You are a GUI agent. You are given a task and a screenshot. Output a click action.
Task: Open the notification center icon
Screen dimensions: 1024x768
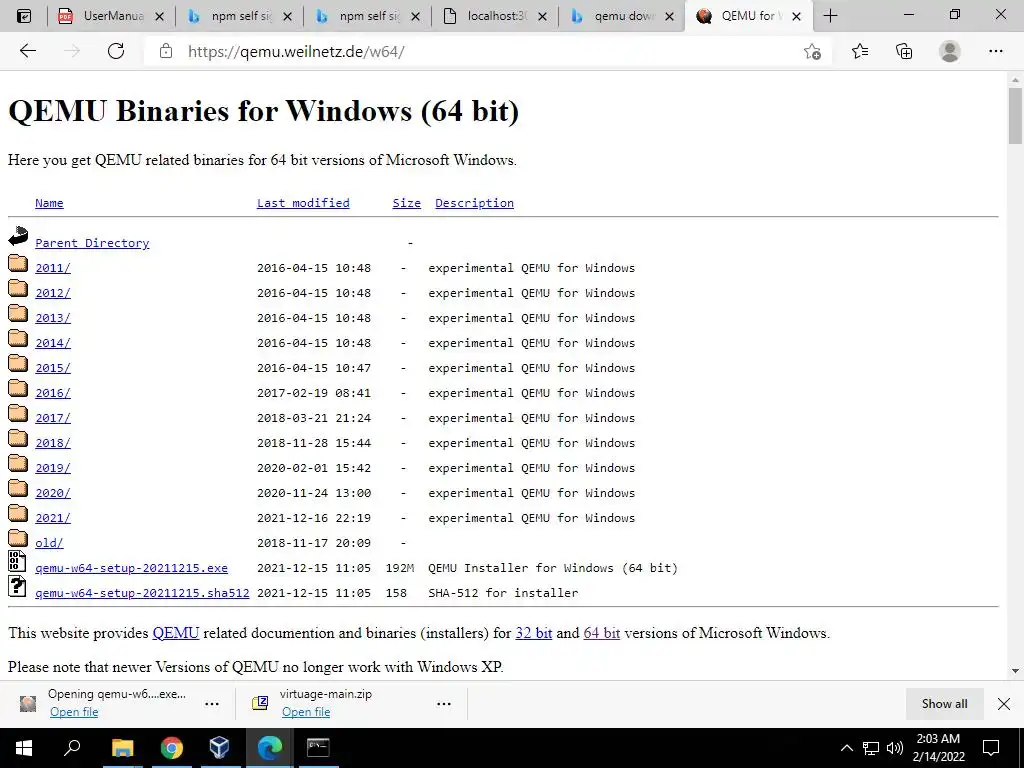(991, 748)
